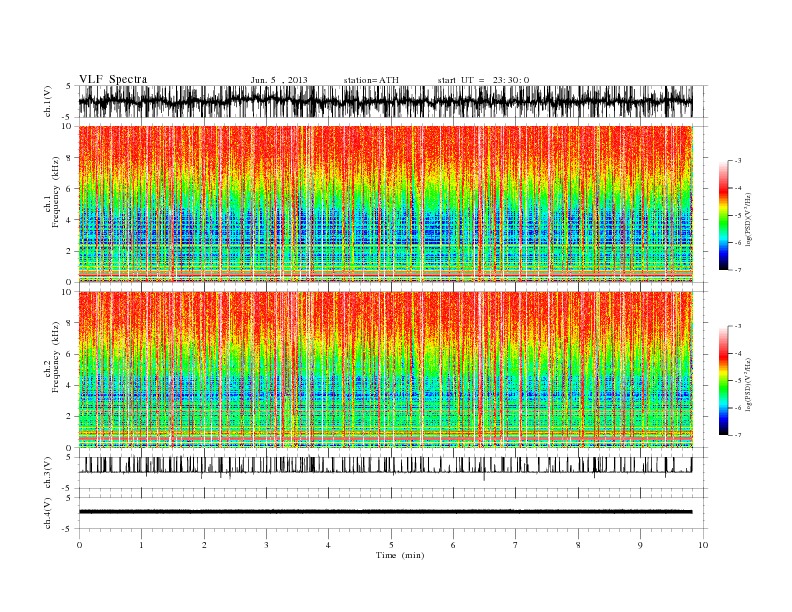Viewport: 792px width, 612px height.
Task: Click the ch.1 voltage waveform strip at top
Action: click(x=385, y=101)
